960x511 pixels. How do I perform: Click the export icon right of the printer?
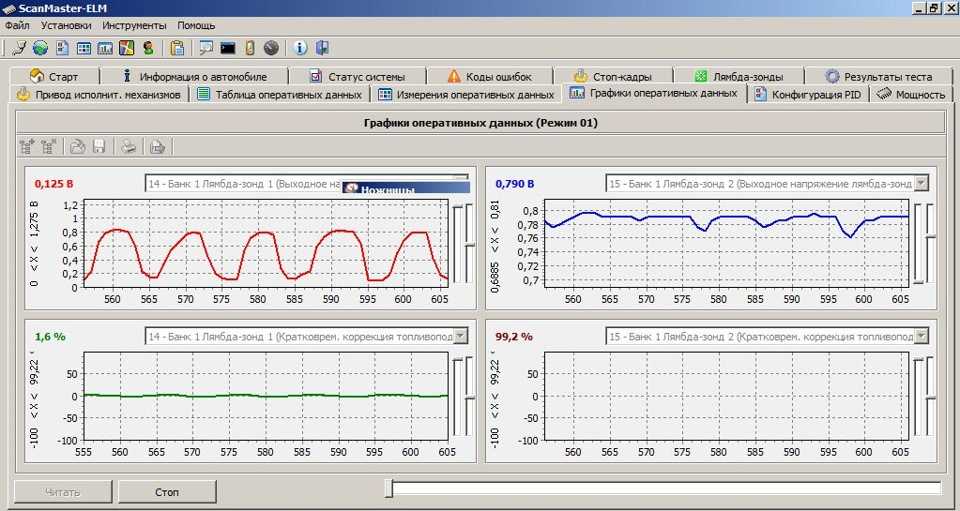click(x=157, y=146)
